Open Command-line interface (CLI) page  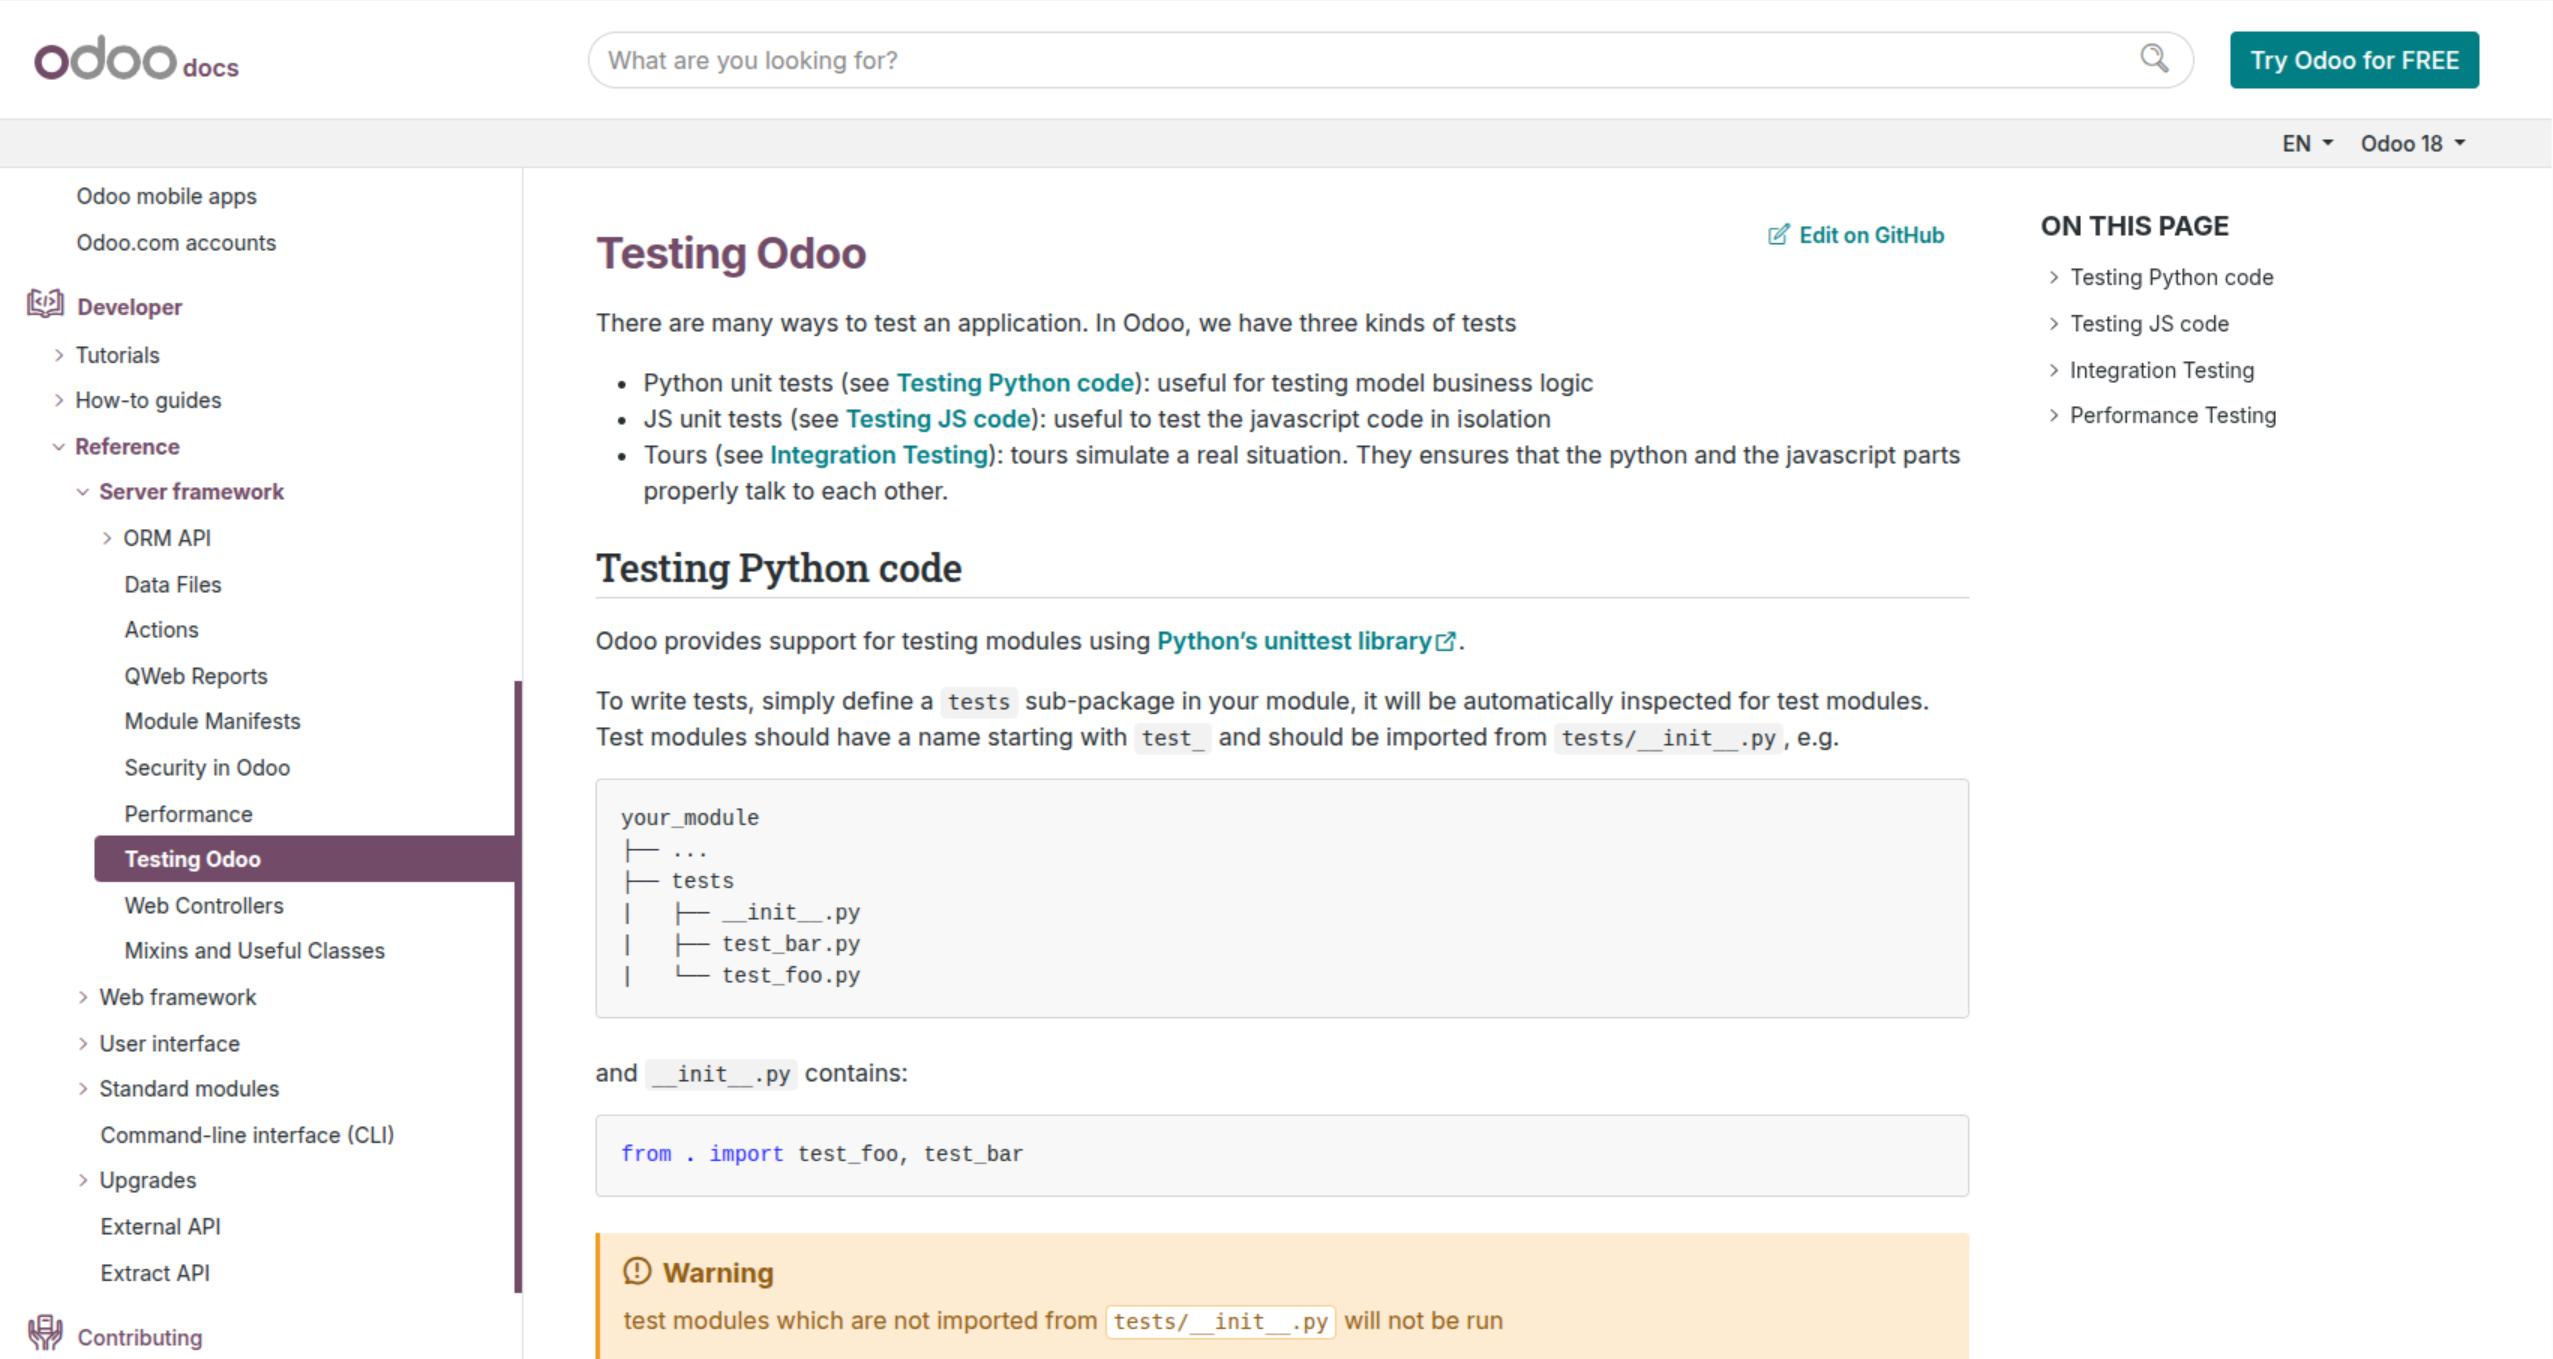coord(247,1135)
